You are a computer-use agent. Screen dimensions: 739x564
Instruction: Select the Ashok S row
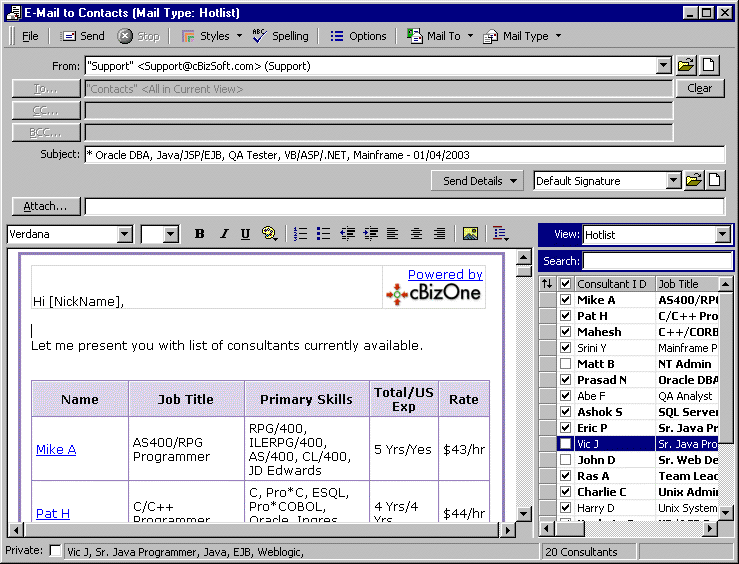point(629,412)
